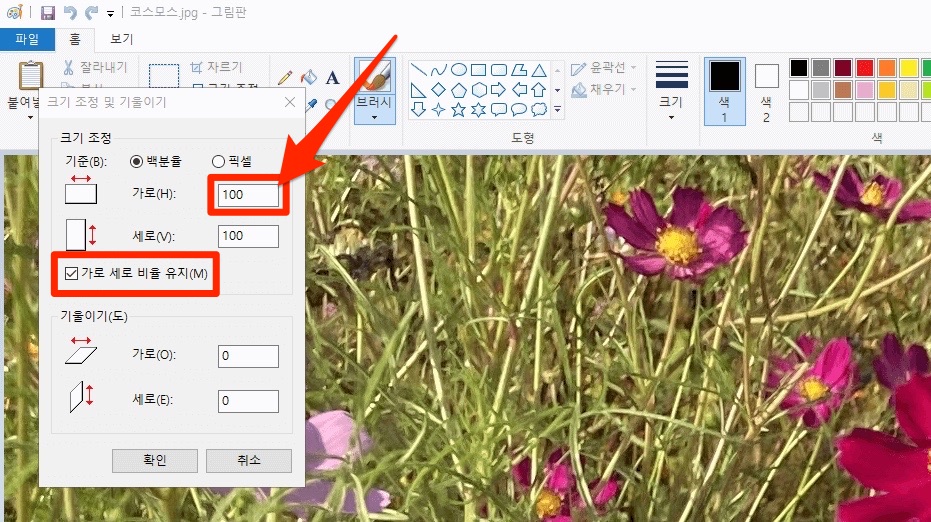Pick the orange color swatch
Image resolution: width=931 pixels, height=522 pixels.
point(887,68)
